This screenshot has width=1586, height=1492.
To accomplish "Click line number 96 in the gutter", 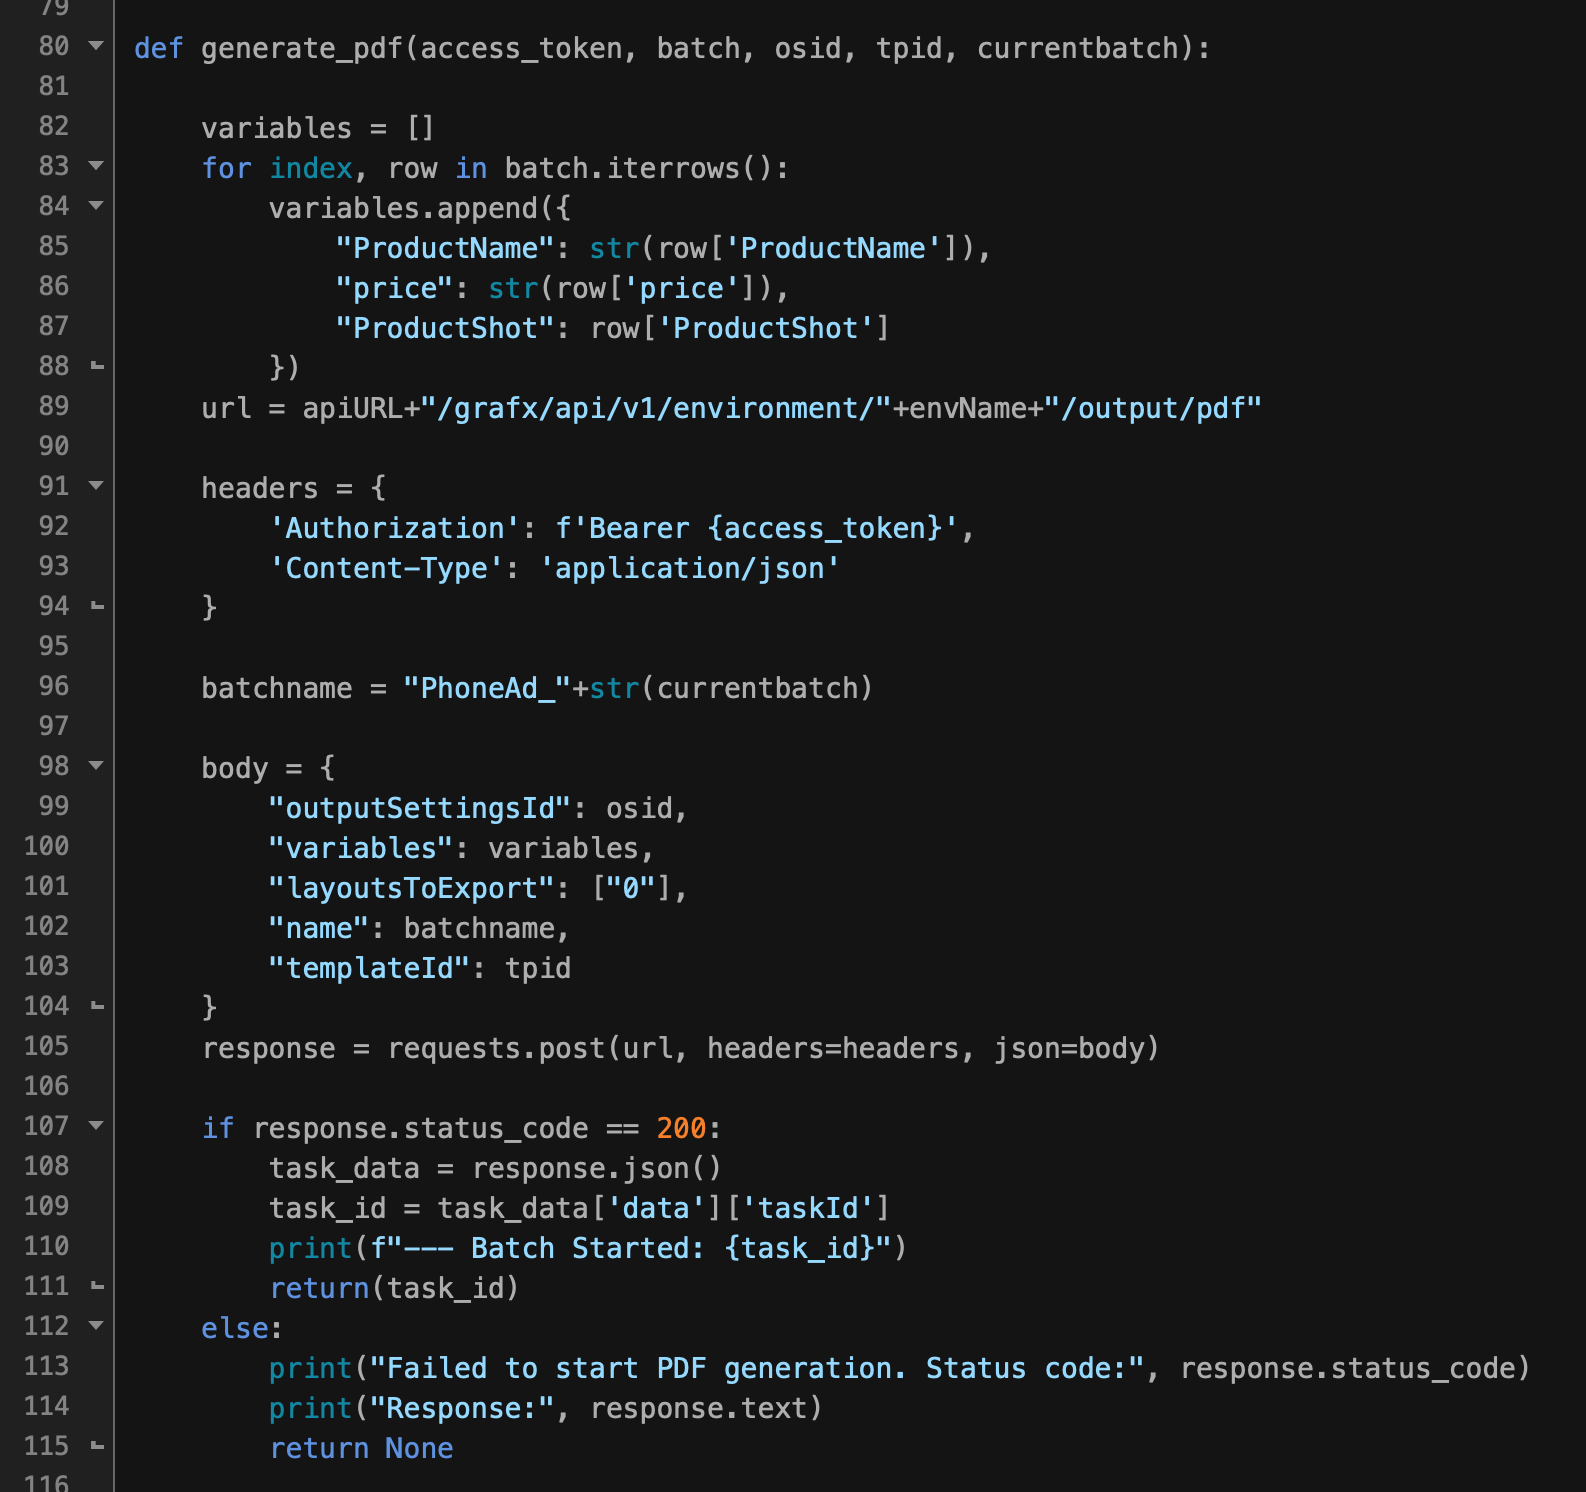I will click(54, 686).
